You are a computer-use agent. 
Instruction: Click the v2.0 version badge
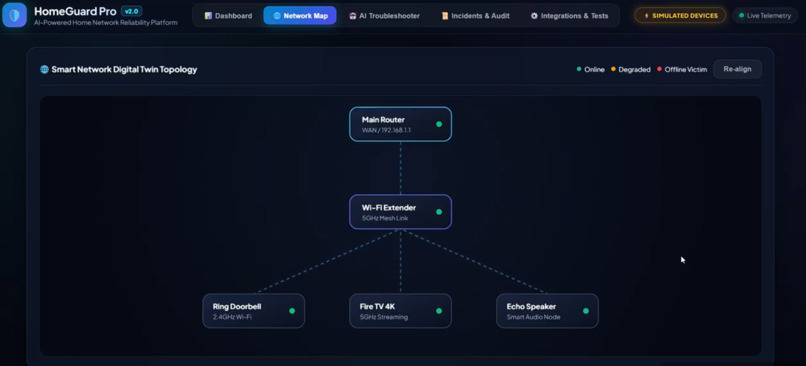coord(132,11)
